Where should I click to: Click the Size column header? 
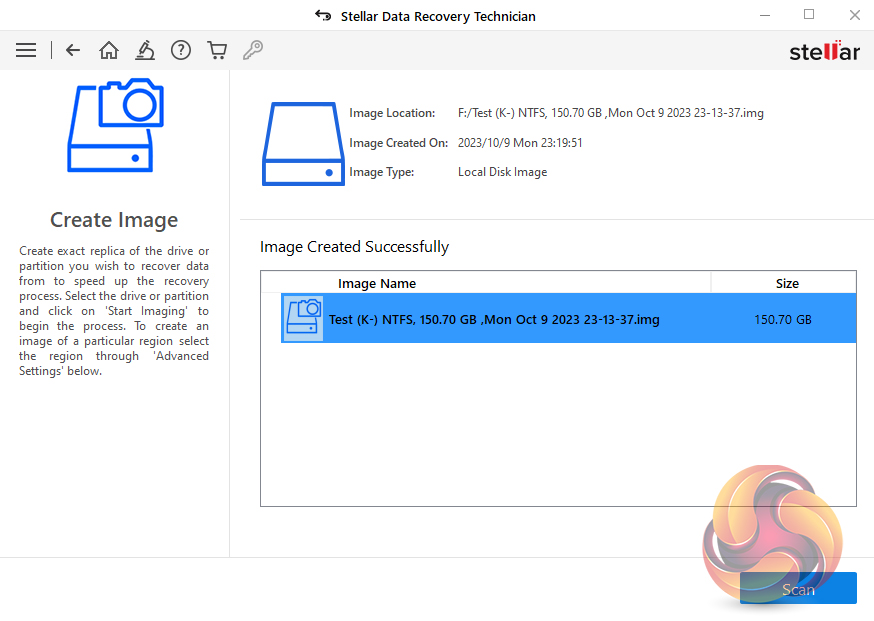787,283
